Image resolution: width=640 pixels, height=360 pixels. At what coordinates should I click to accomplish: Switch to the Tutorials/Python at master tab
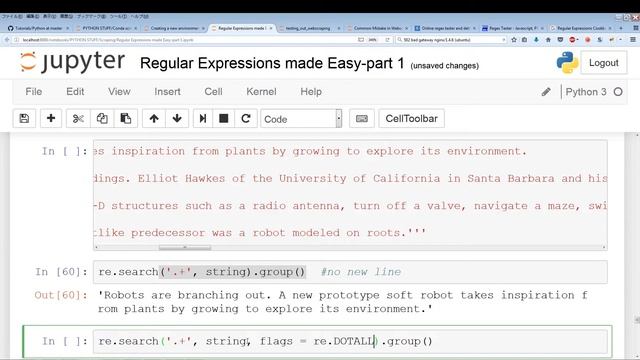click(x=38, y=28)
